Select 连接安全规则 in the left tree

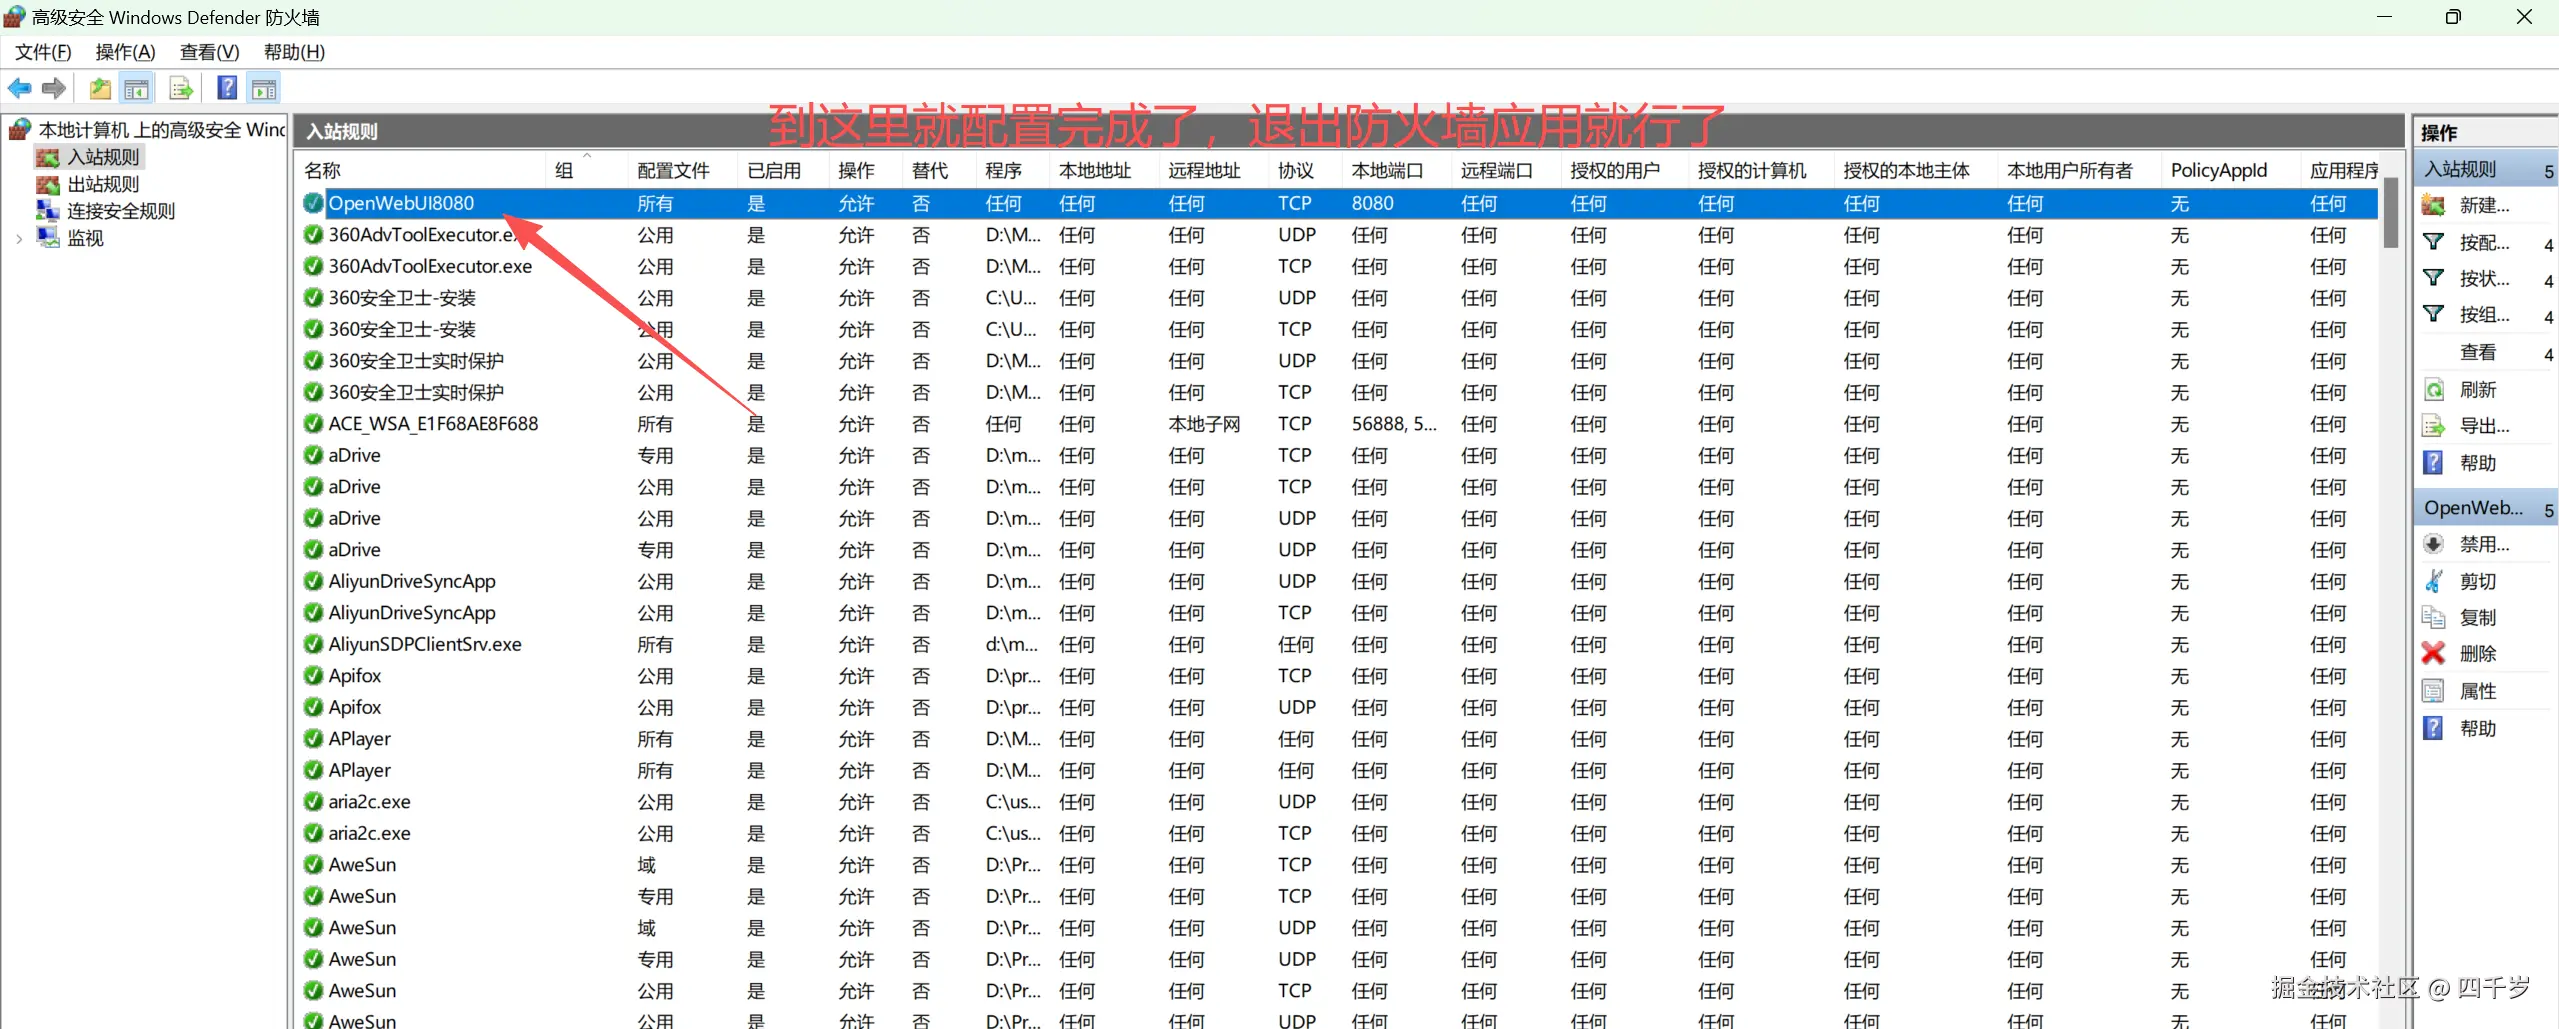pyautogui.click(x=121, y=211)
